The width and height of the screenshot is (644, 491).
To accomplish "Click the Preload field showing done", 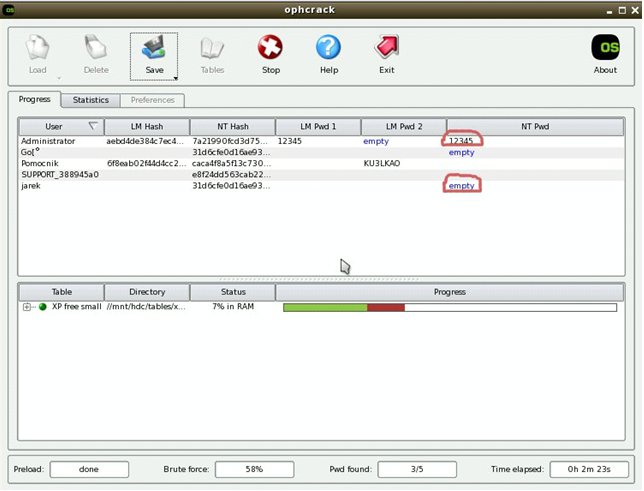I will coord(89,469).
